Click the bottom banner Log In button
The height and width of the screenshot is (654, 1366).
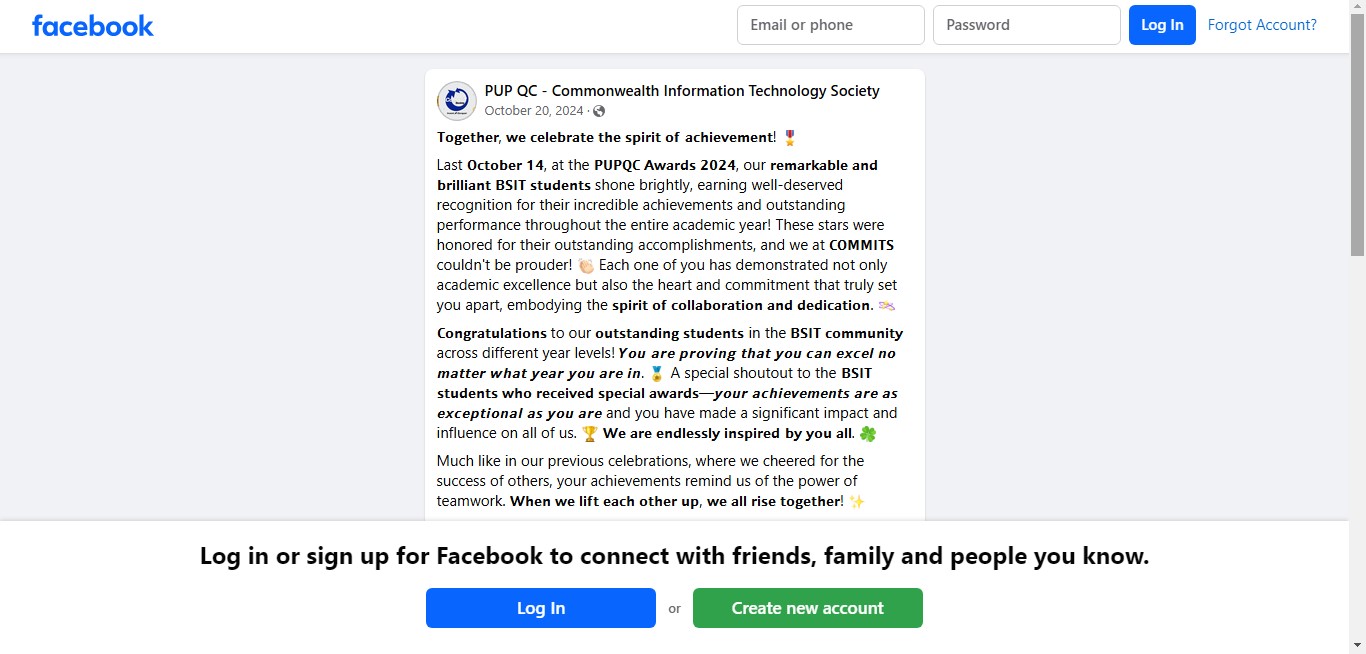(x=541, y=608)
